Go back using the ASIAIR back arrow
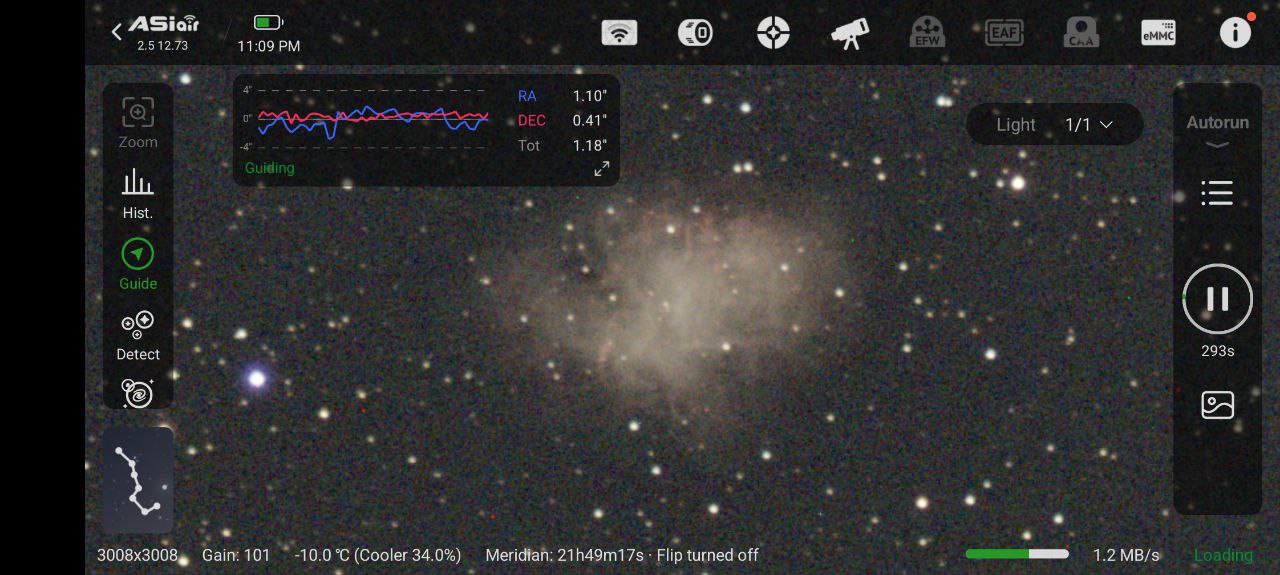The height and width of the screenshot is (575, 1280). coord(117,32)
